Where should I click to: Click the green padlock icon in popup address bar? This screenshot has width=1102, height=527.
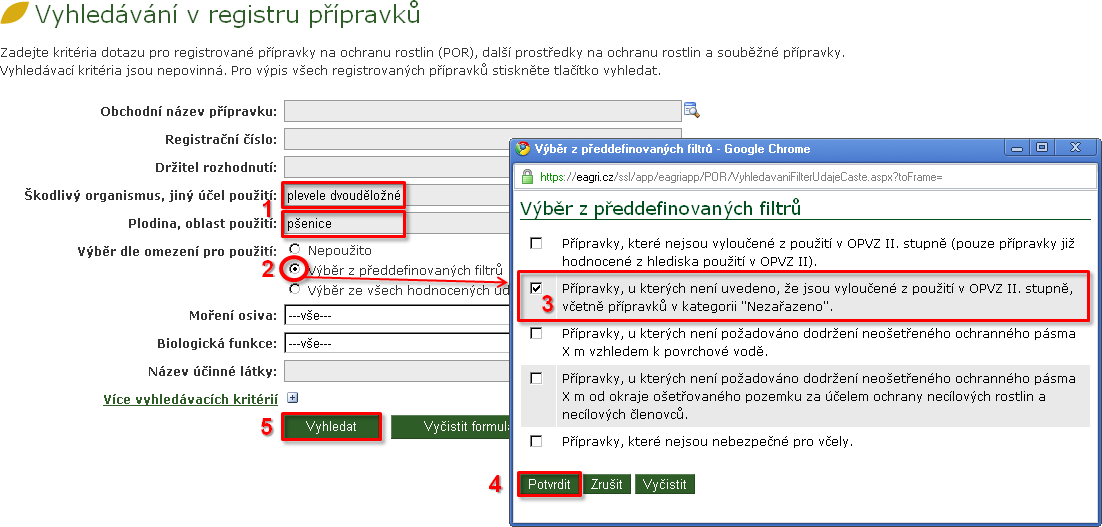tap(527, 176)
